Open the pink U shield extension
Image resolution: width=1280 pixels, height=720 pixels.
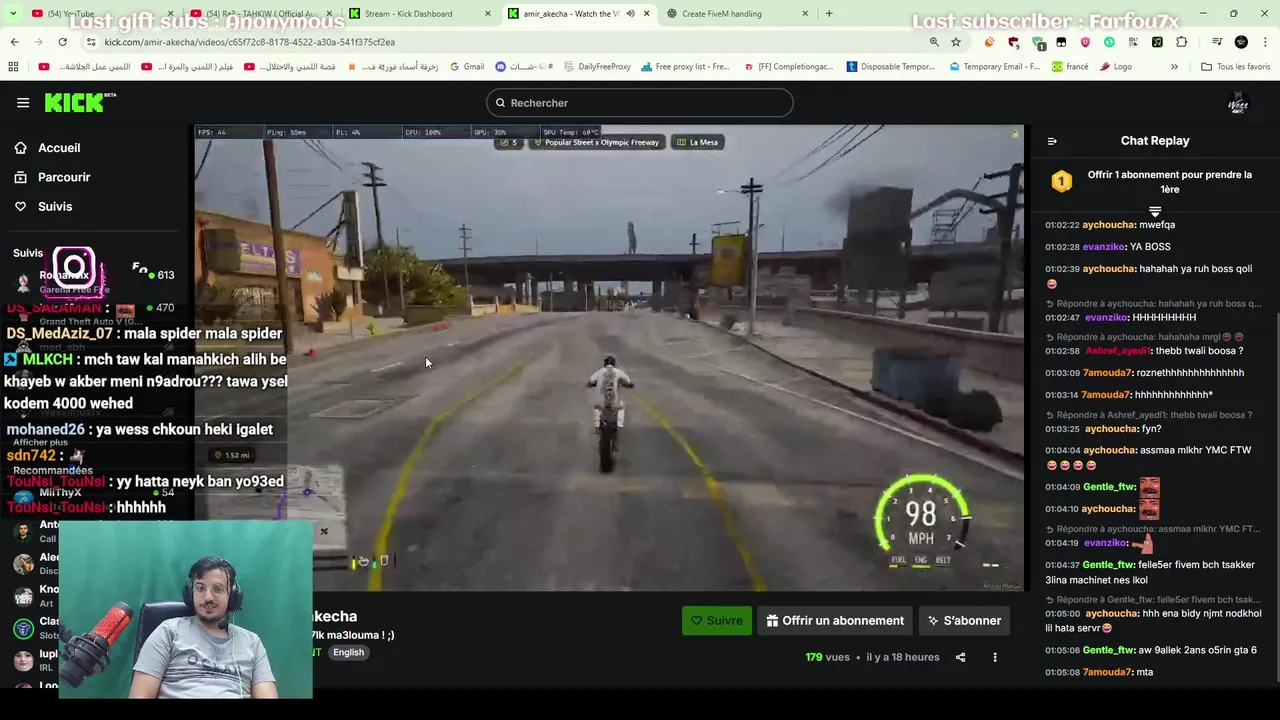(1085, 42)
